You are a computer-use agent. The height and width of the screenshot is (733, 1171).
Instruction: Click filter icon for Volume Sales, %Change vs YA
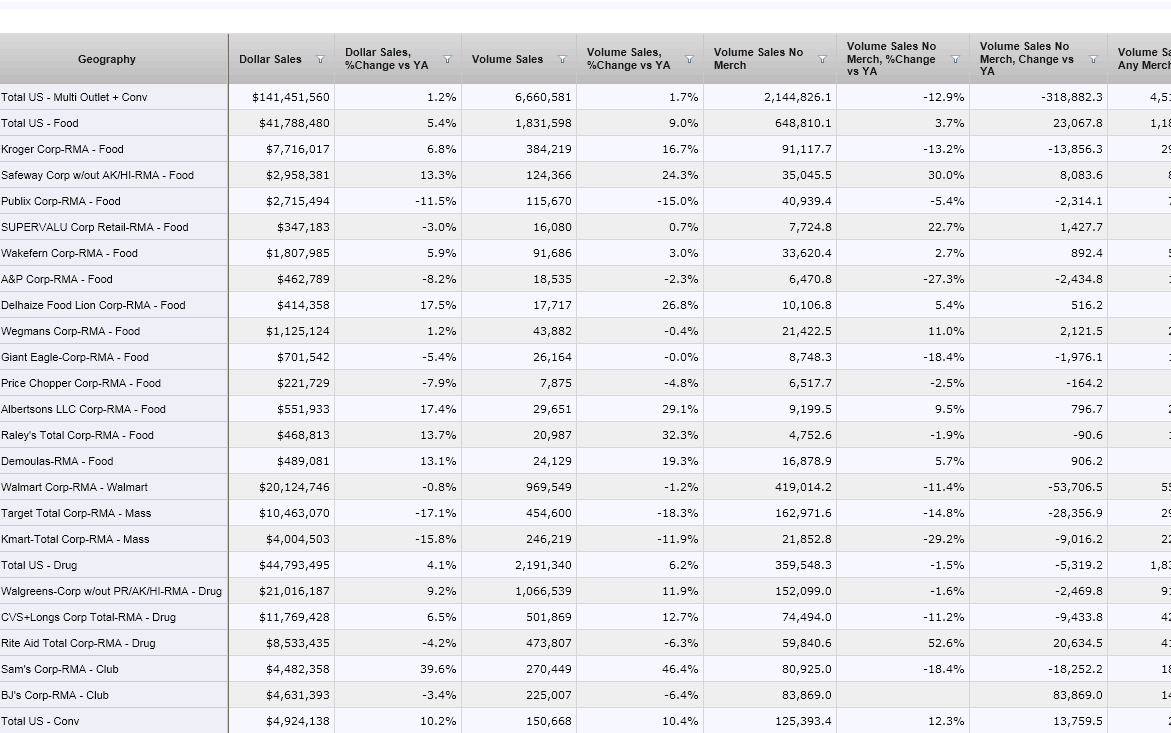689,60
